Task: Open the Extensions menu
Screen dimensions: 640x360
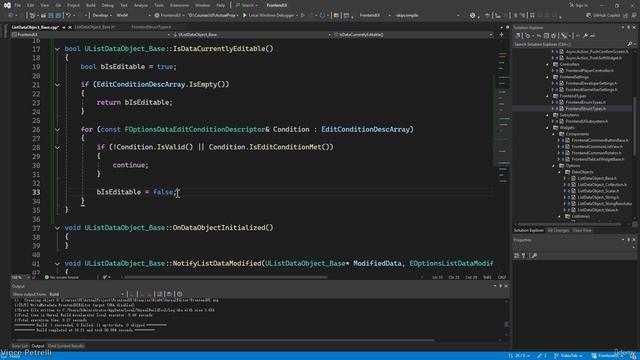Action: pyautogui.click(x=179, y=5)
